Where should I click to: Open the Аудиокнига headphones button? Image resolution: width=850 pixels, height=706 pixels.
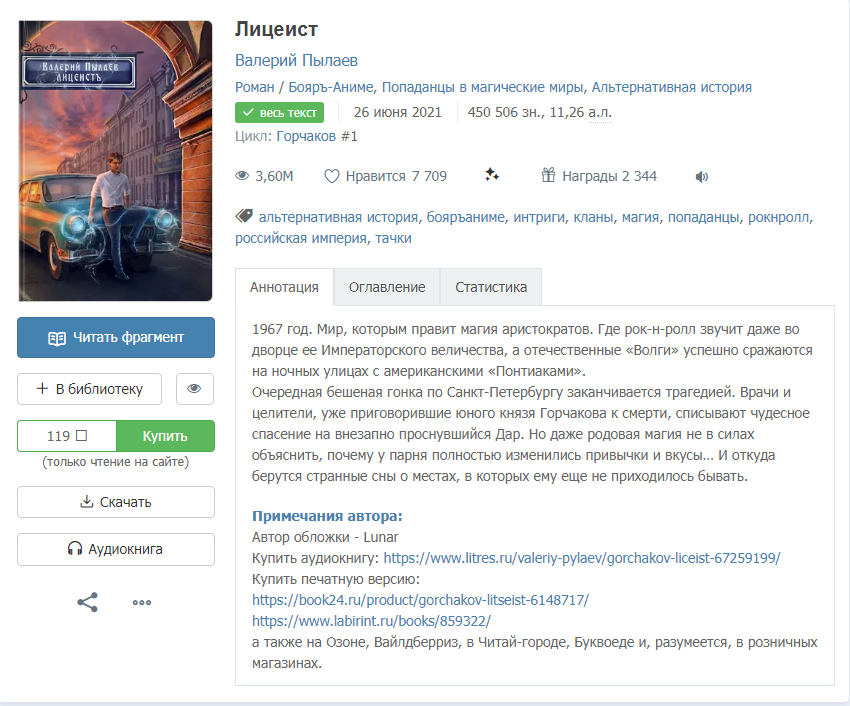(116, 549)
